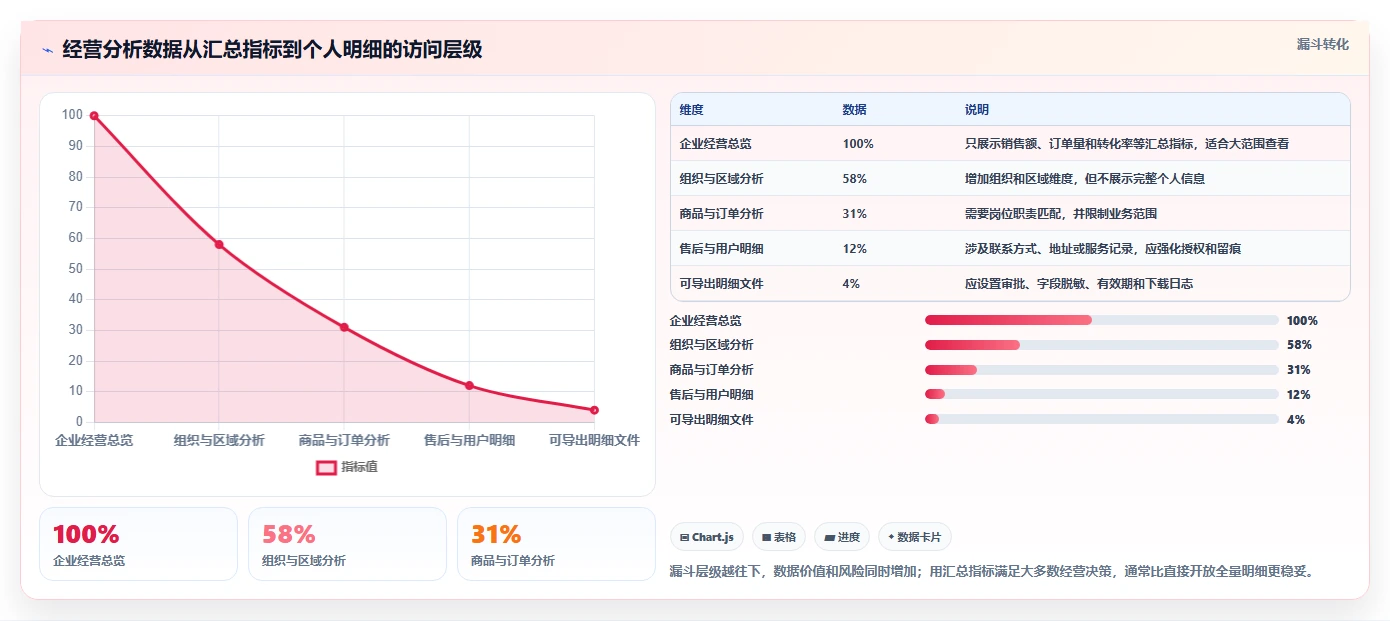Click the 商品与订单分析 progress bar
This screenshot has height=621, width=1390.
(x=1102, y=370)
